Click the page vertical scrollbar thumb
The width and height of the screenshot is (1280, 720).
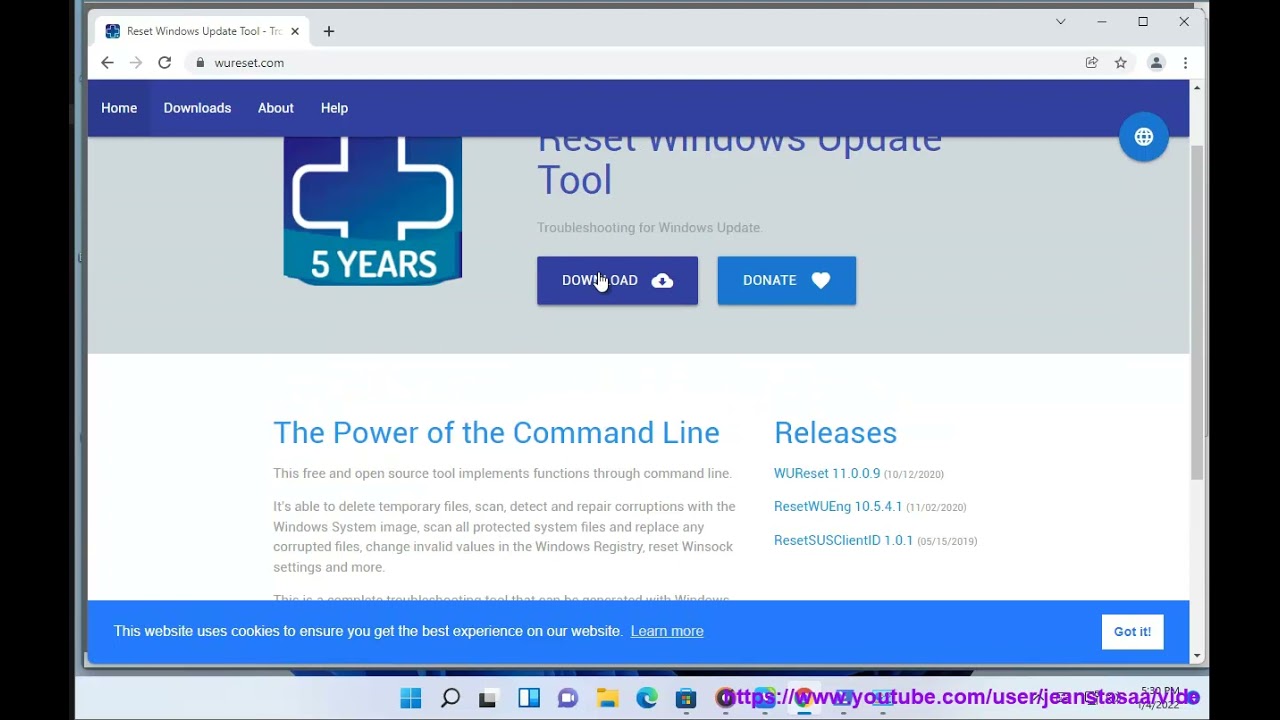(x=1197, y=312)
